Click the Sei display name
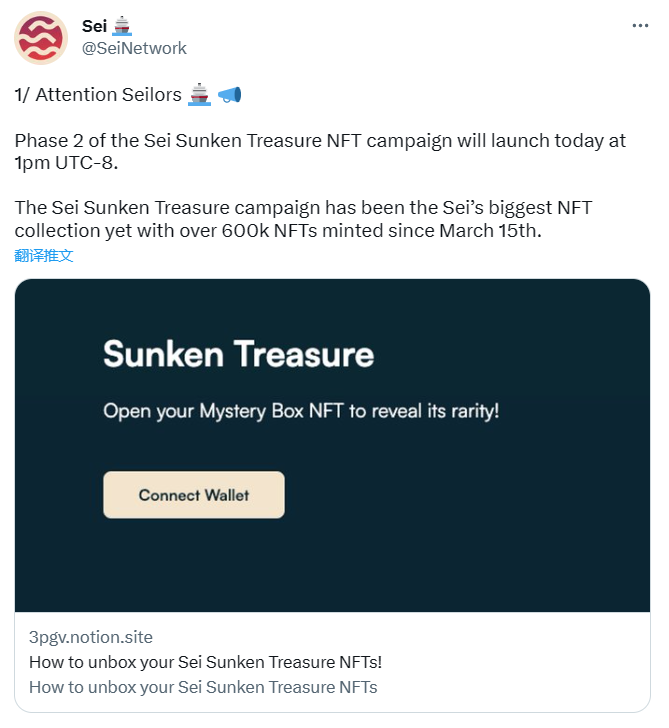669x728 pixels. [94, 26]
